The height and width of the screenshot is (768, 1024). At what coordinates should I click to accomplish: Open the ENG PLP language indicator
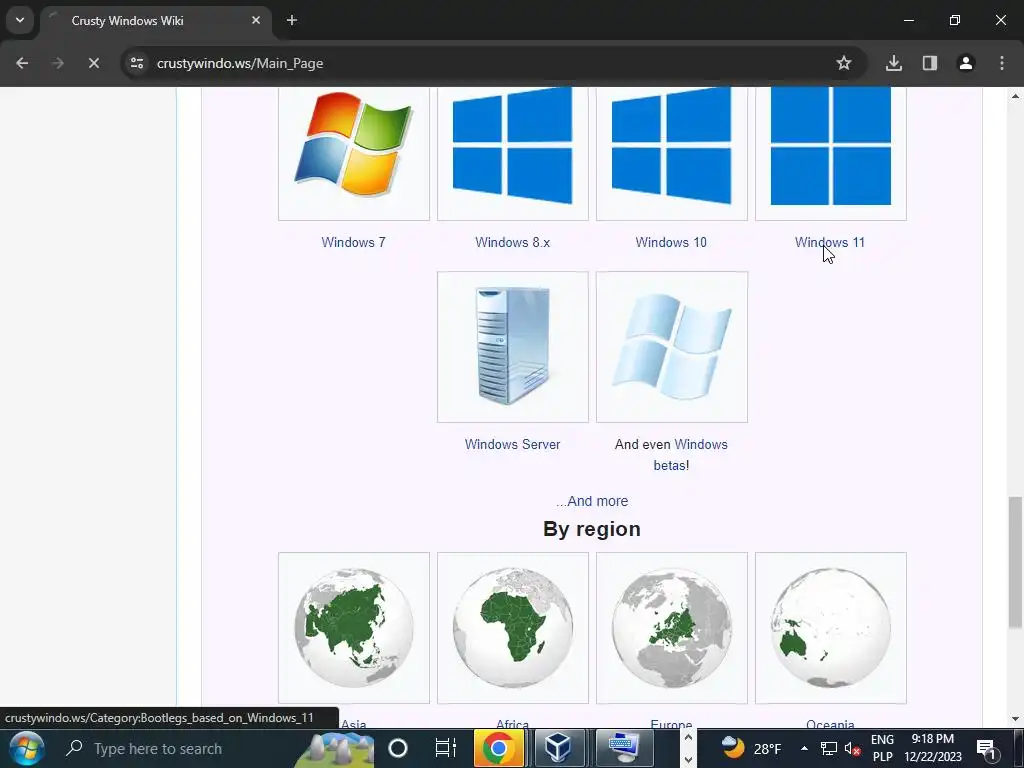tap(882, 748)
